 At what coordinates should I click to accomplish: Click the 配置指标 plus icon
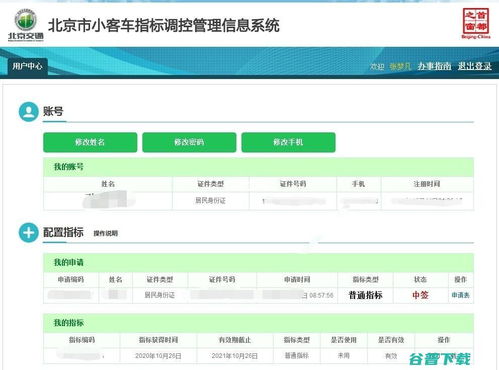tap(29, 232)
